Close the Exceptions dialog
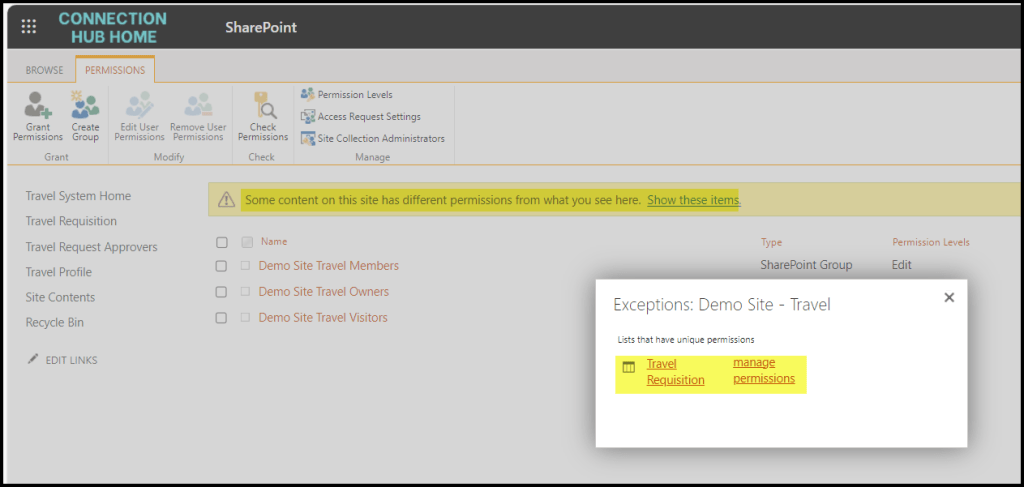 pyautogui.click(x=949, y=298)
